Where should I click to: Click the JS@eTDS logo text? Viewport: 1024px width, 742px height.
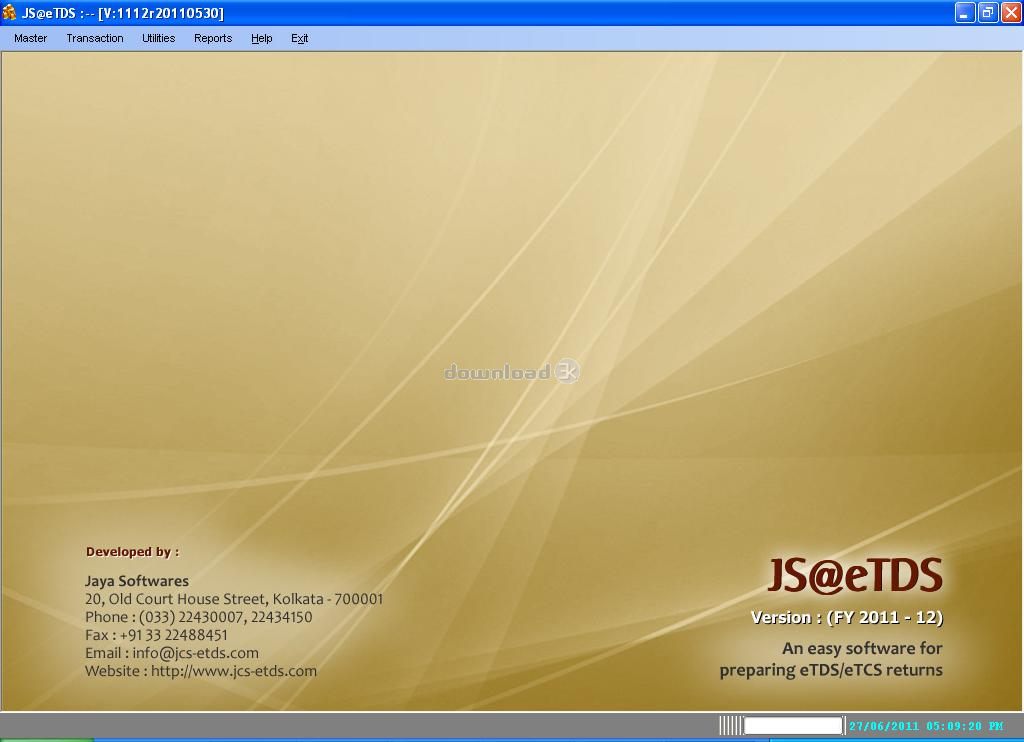(x=855, y=575)
